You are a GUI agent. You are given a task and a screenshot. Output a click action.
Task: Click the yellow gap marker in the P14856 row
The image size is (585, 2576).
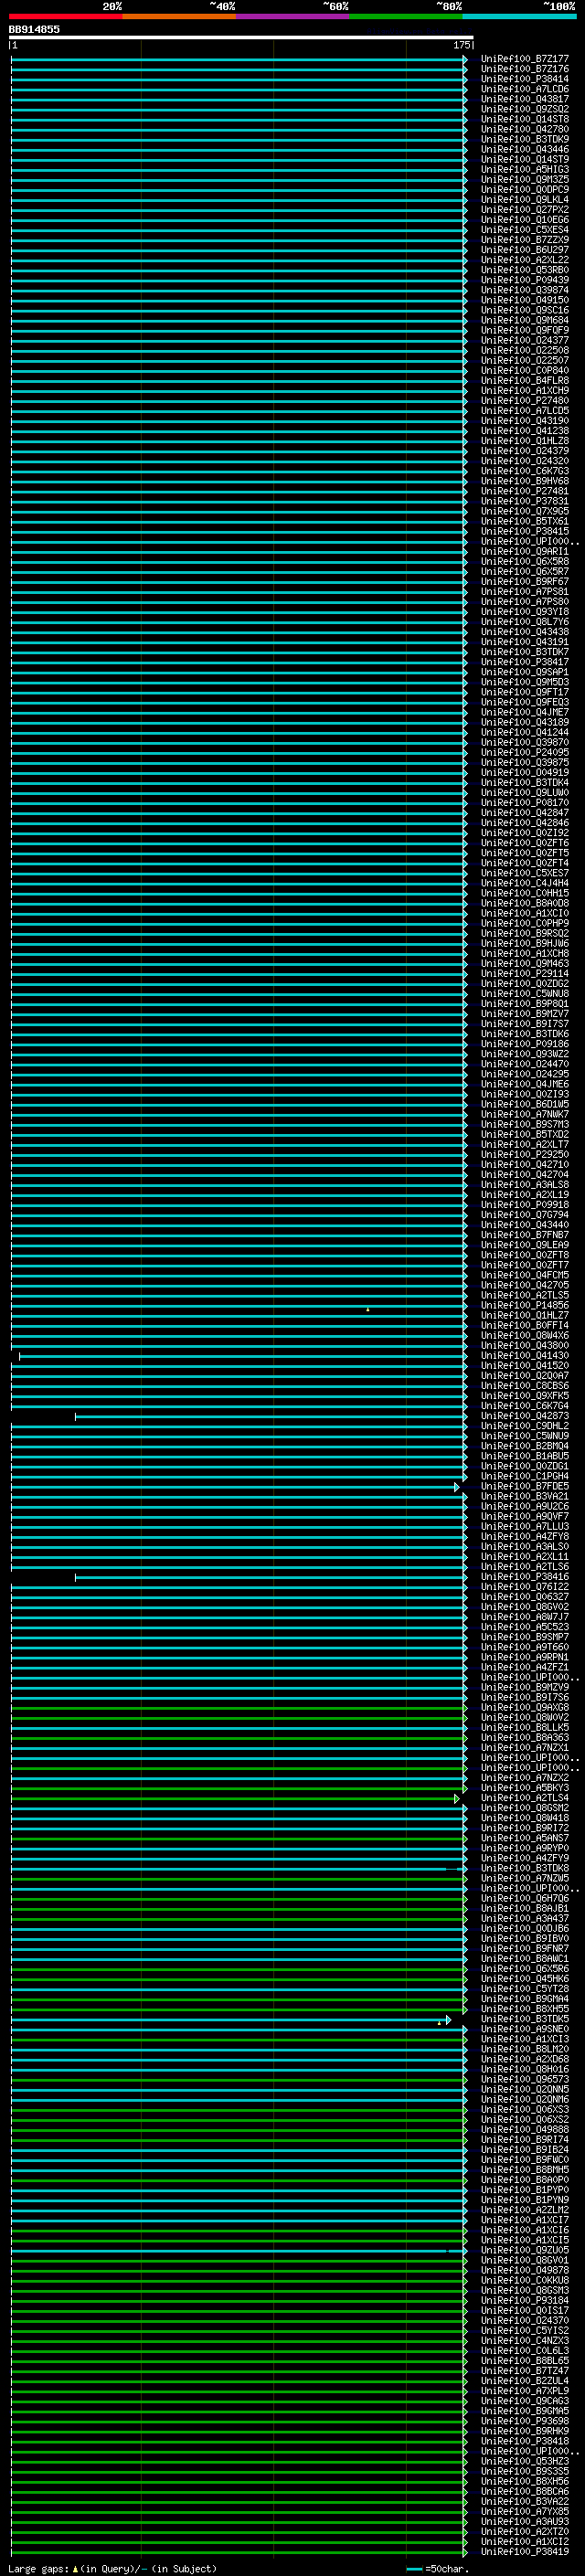[368, 1309]
